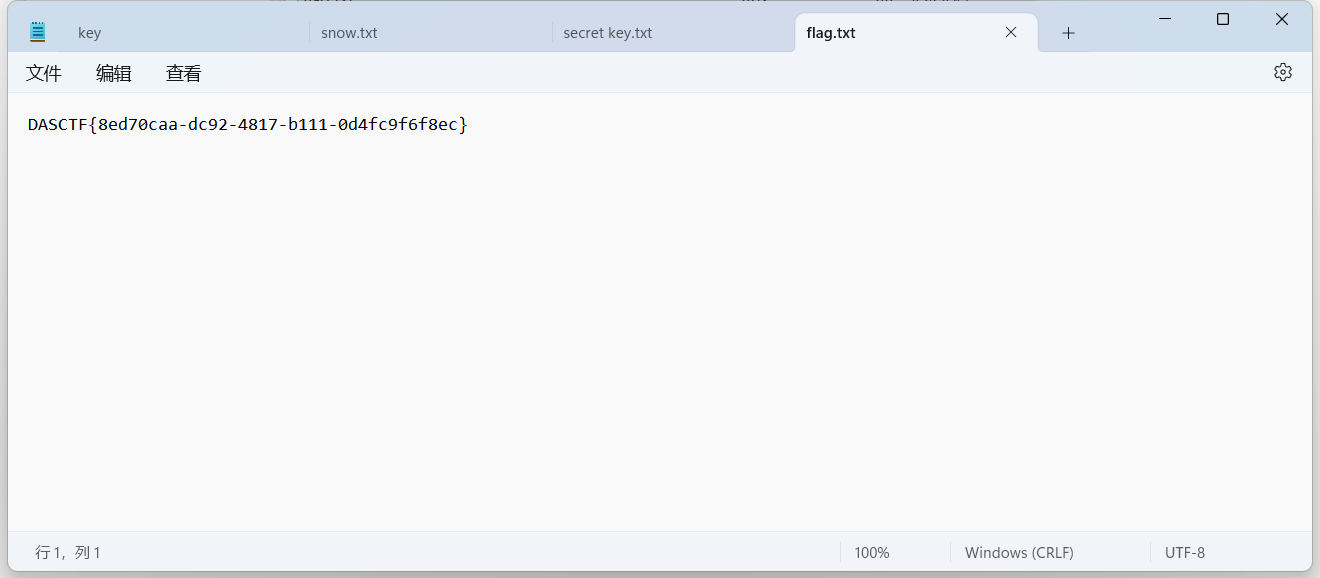The image size is (1320, 578).
Task: Minimize the Notepad window
Action: (x=1164, y=19)
